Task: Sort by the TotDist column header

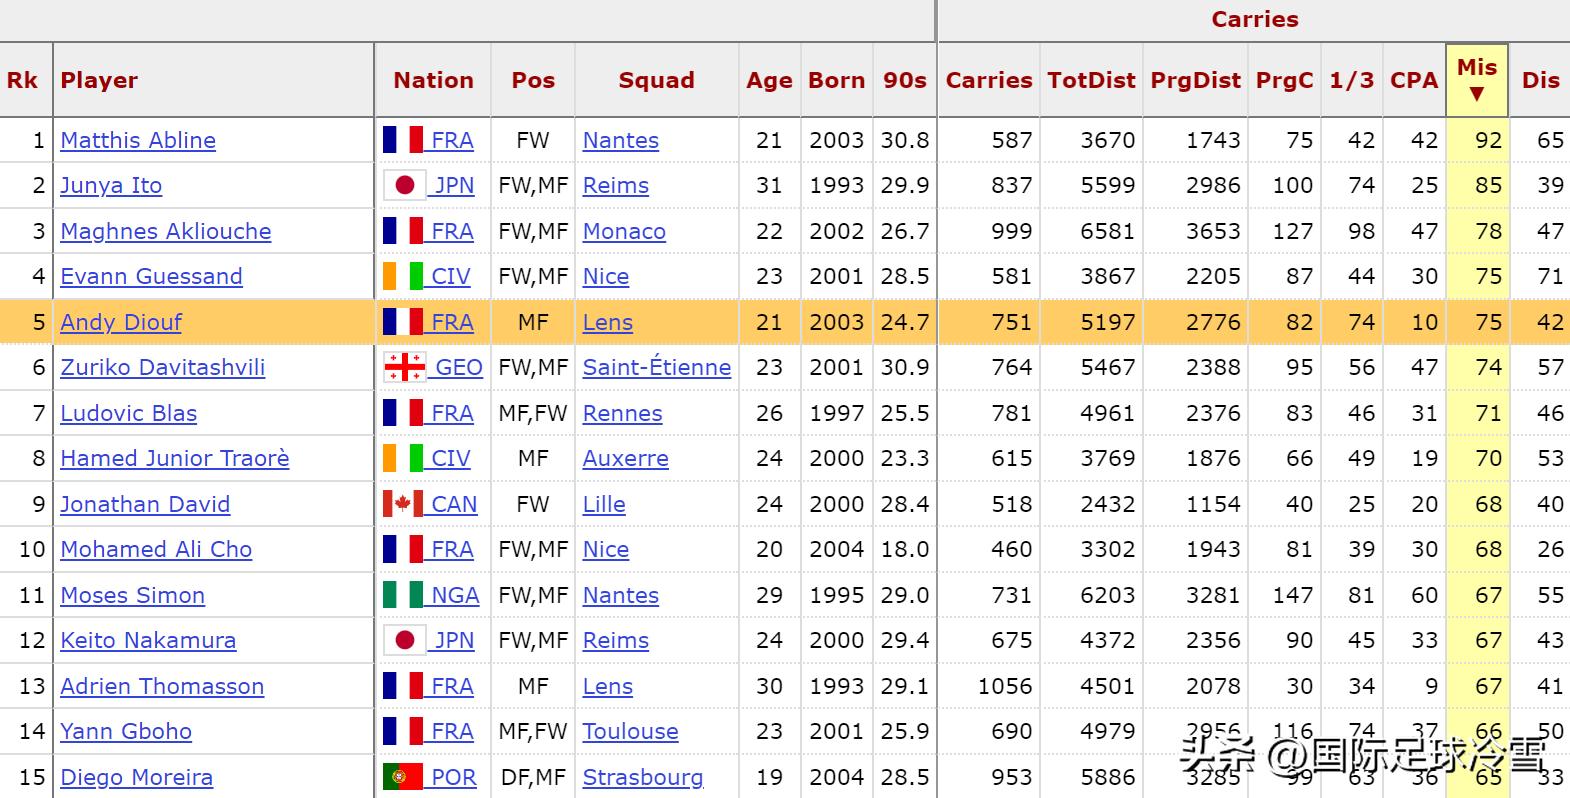Action: tap(1091, 80)
